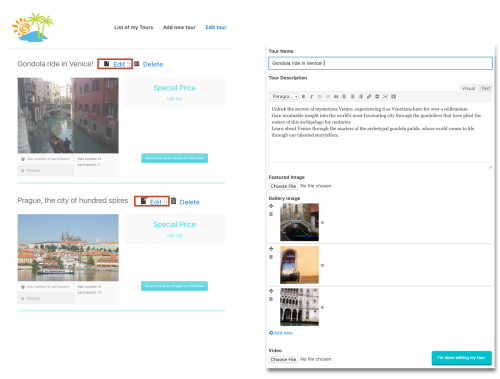Toggle the toolbar toggle (kitchen sink) icon
500x379 pixels.
coord(394,96)
